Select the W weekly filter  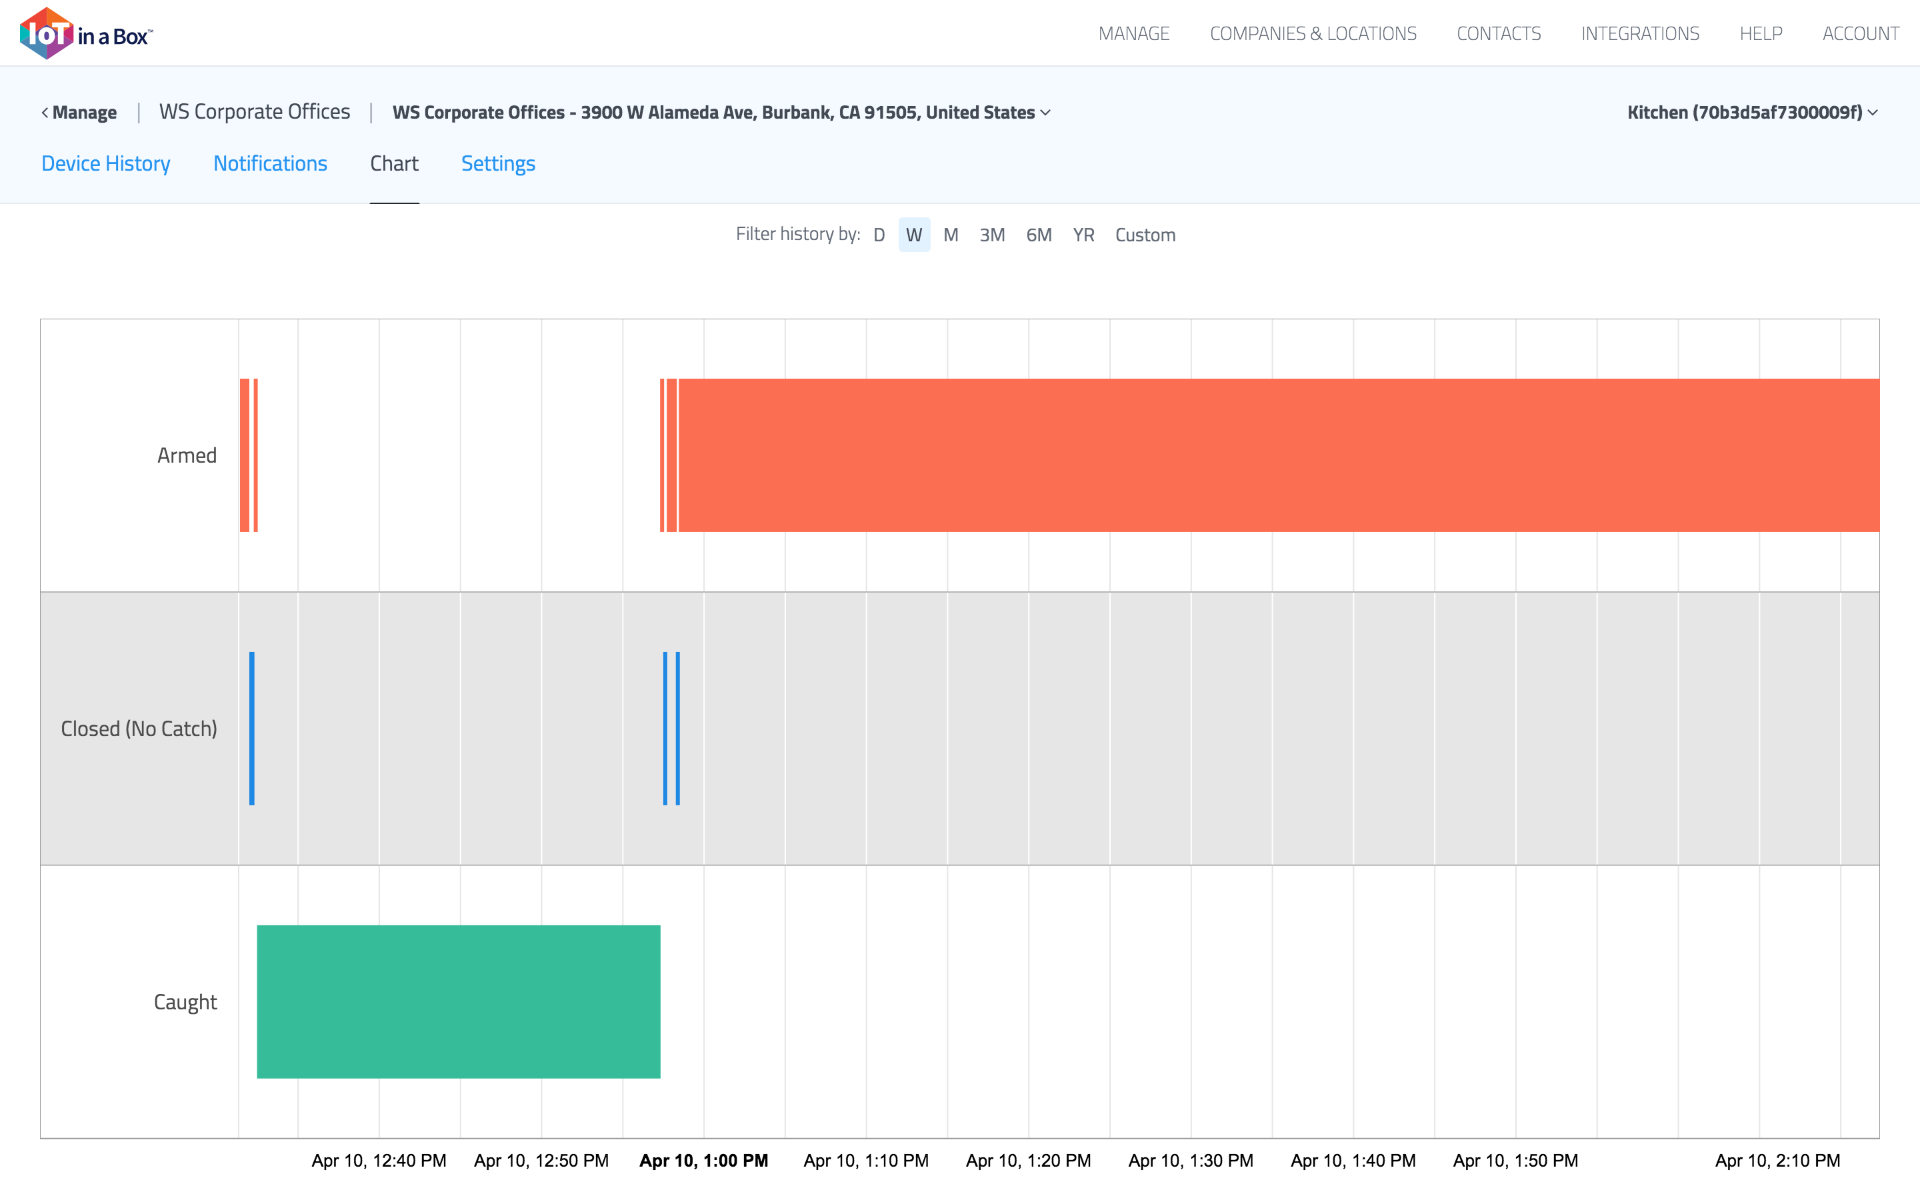point(914,235)
